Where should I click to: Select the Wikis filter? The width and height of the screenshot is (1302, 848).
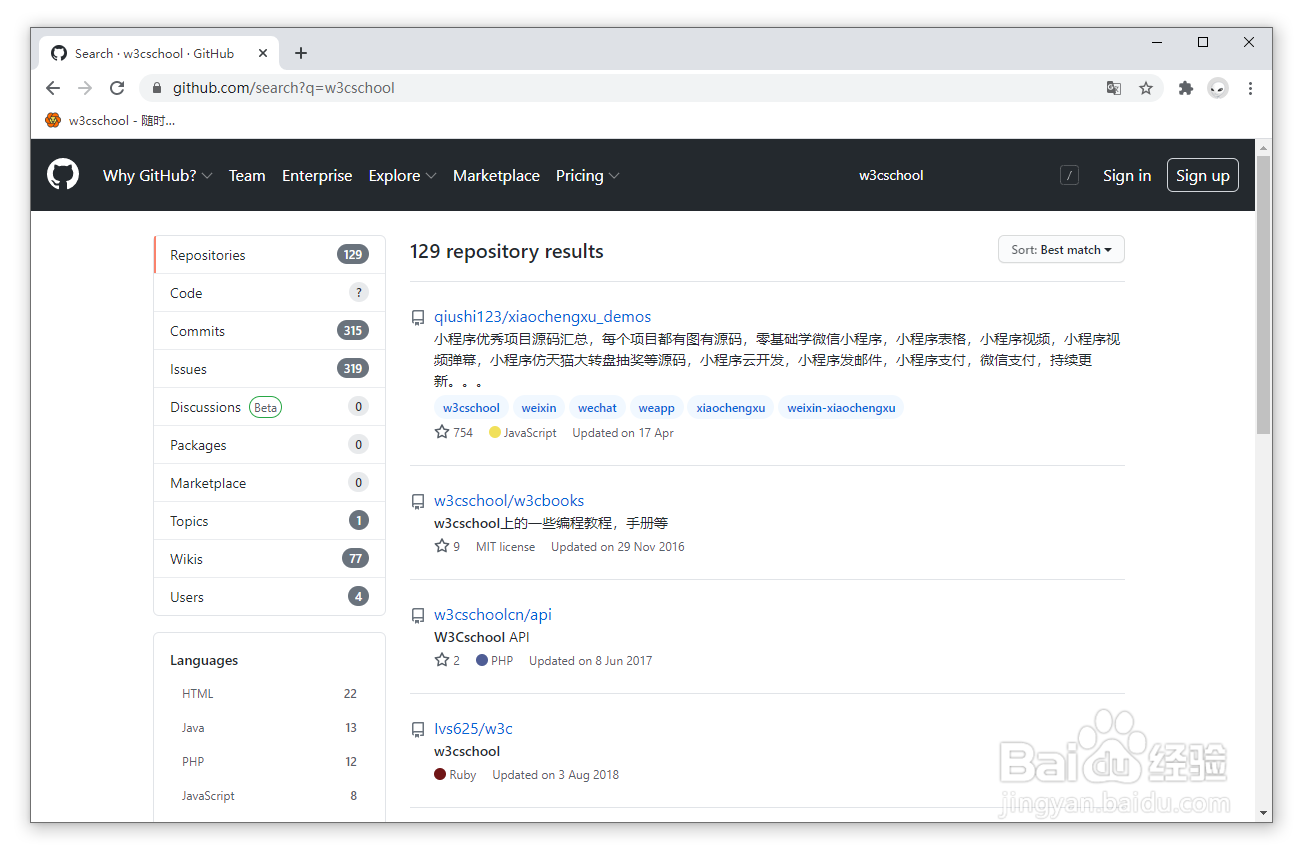[x=269, y=559]
